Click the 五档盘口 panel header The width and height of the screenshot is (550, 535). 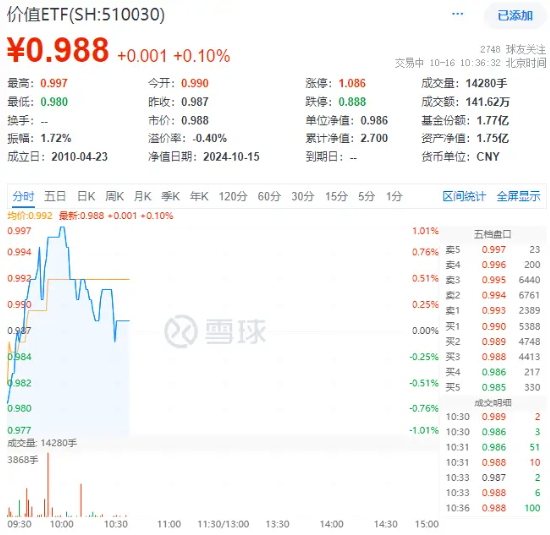point(492,234)
